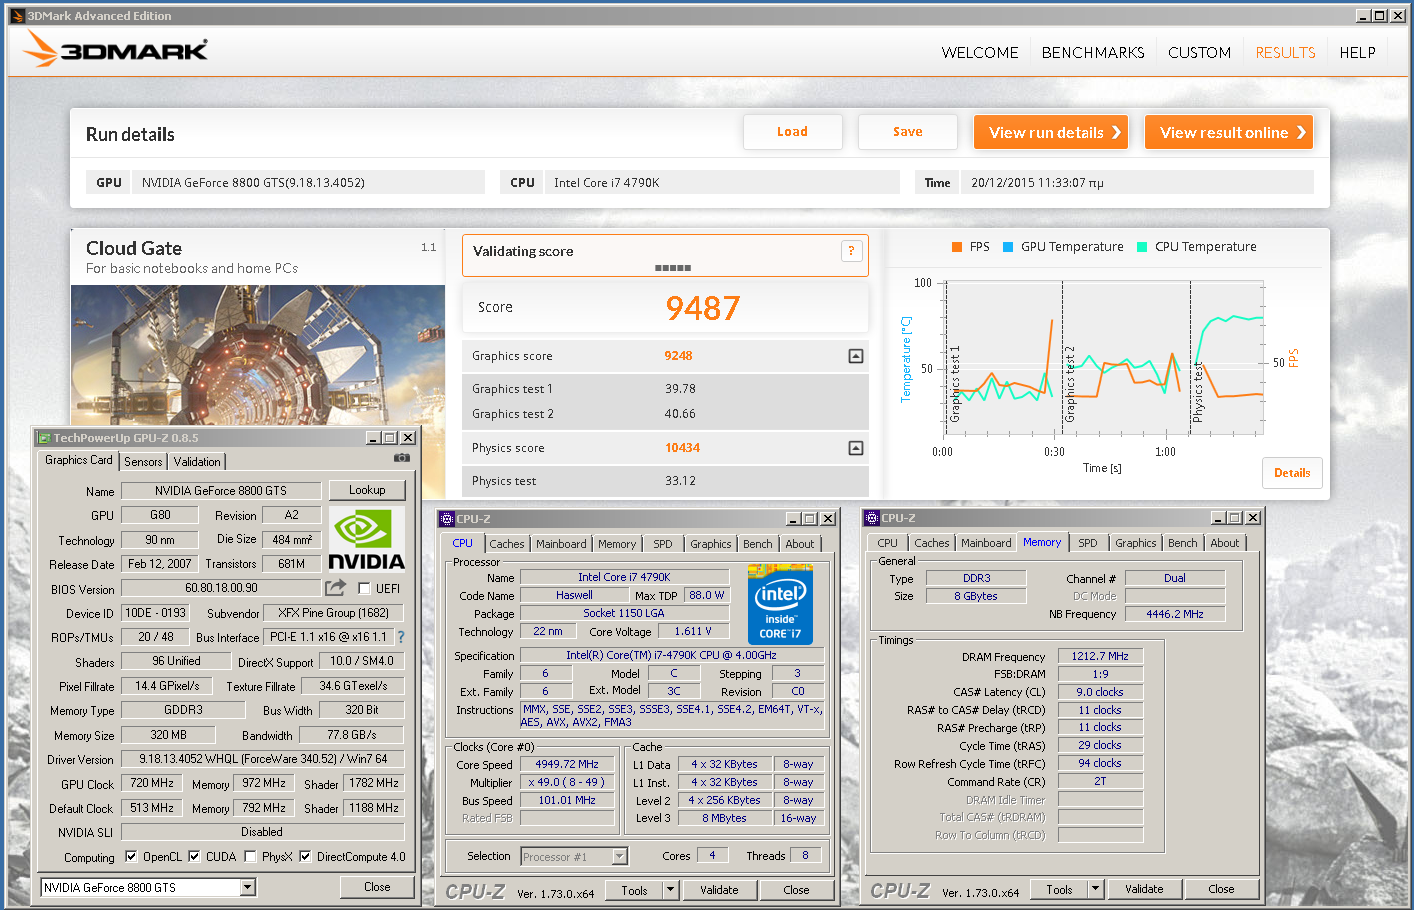Open the Graphics tab in the CPU-Z Memory tab window

[x=1136, y=543]
